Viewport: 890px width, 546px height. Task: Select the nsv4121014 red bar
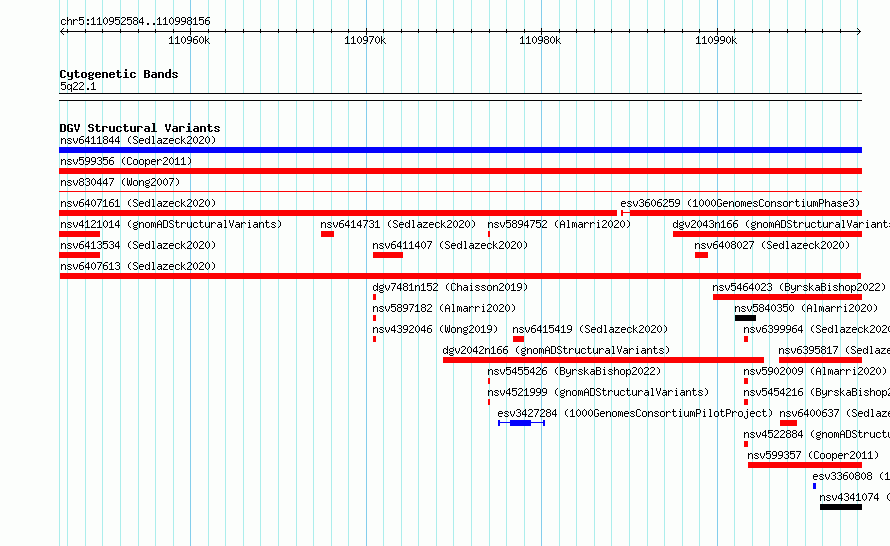pos(79,234)
